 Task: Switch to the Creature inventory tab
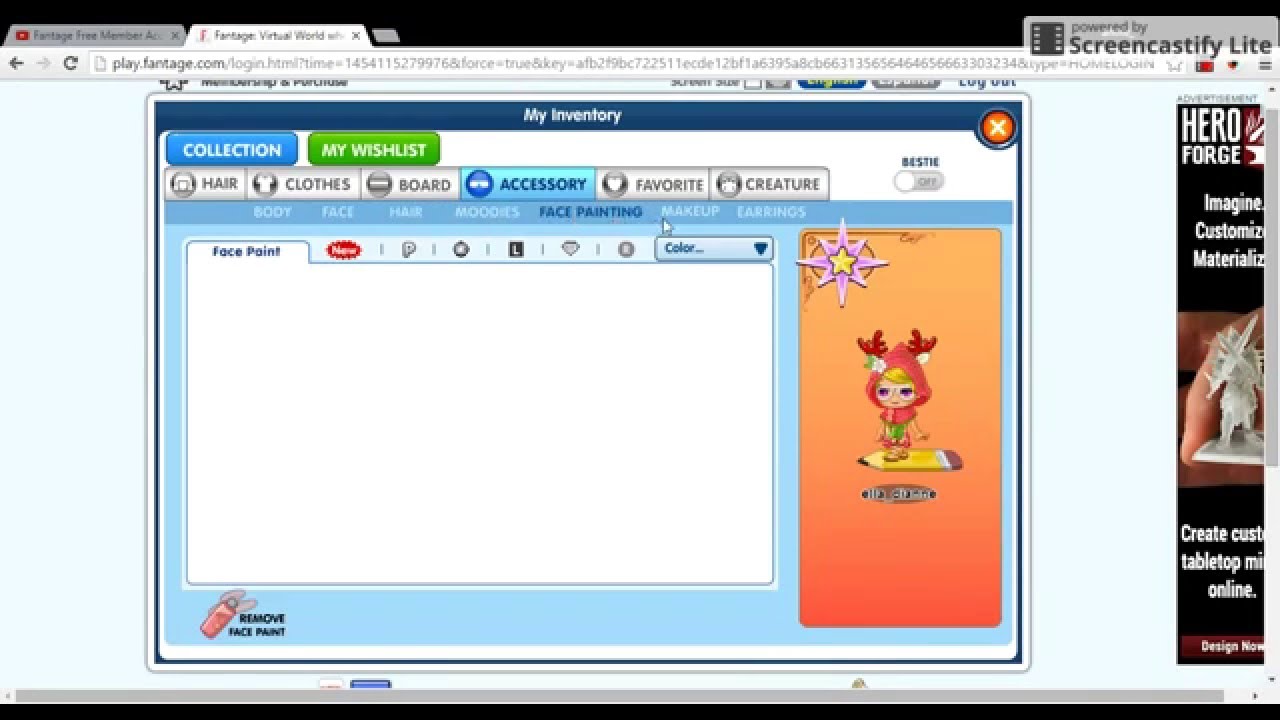769,184
